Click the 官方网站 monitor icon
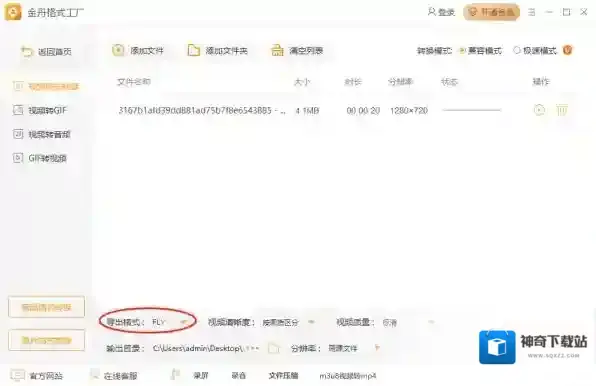Screen dimensions: 596x386 (x=17, y=375)
